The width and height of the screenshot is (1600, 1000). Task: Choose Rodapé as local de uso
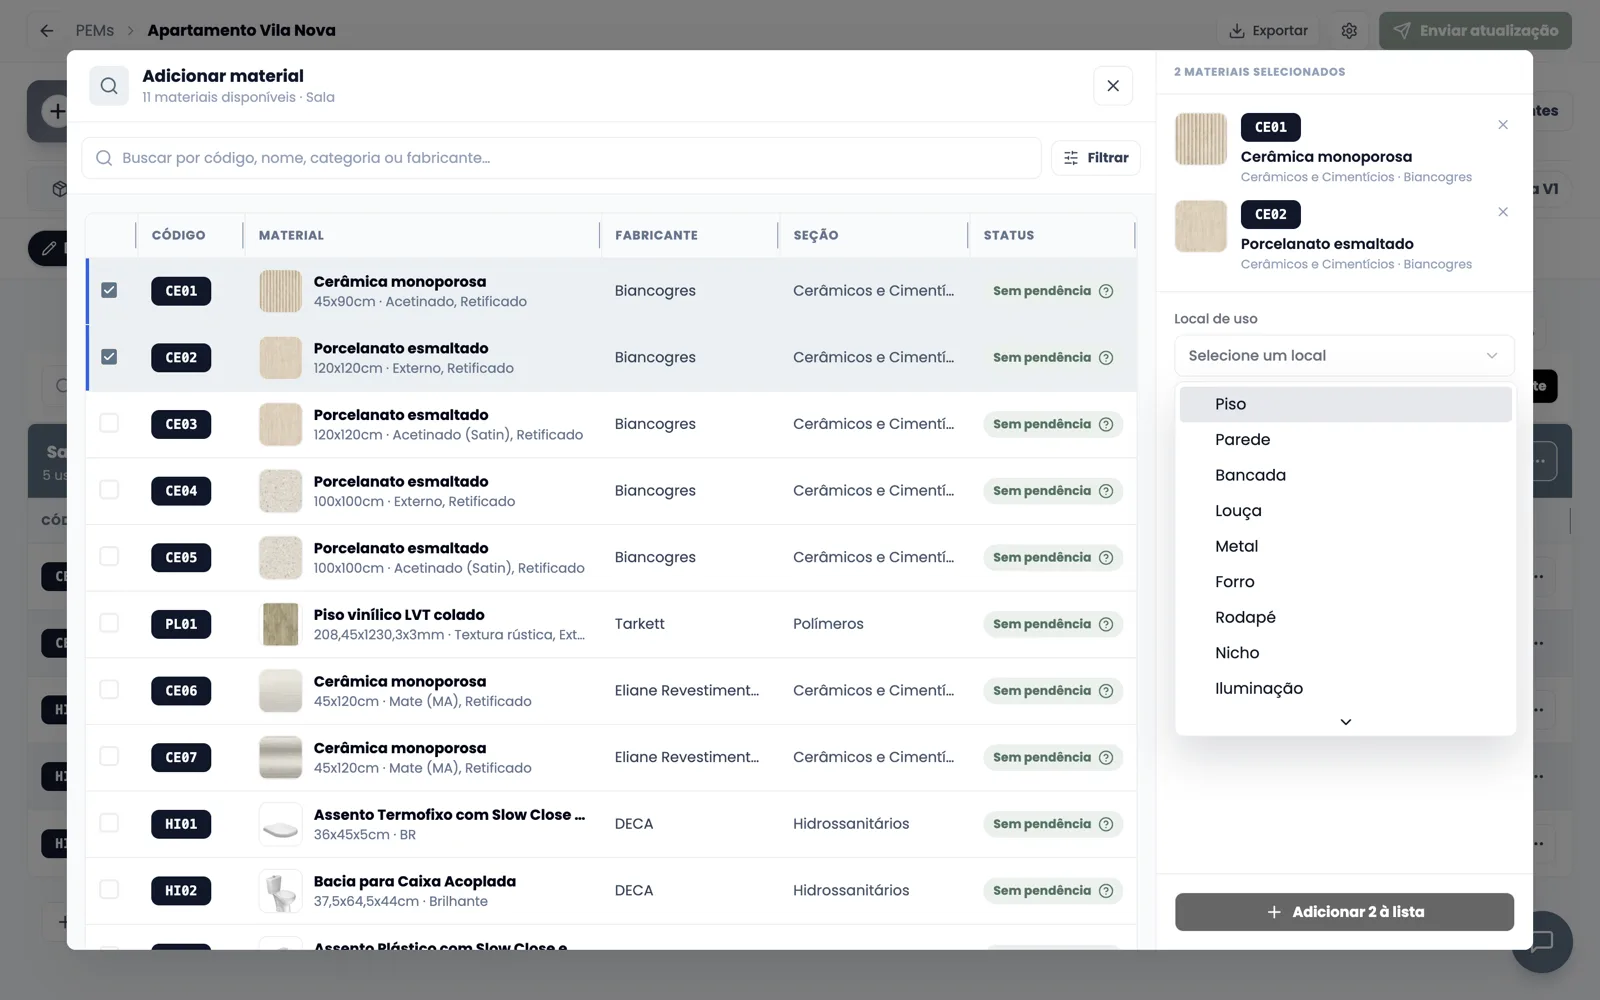point(1346,617)
